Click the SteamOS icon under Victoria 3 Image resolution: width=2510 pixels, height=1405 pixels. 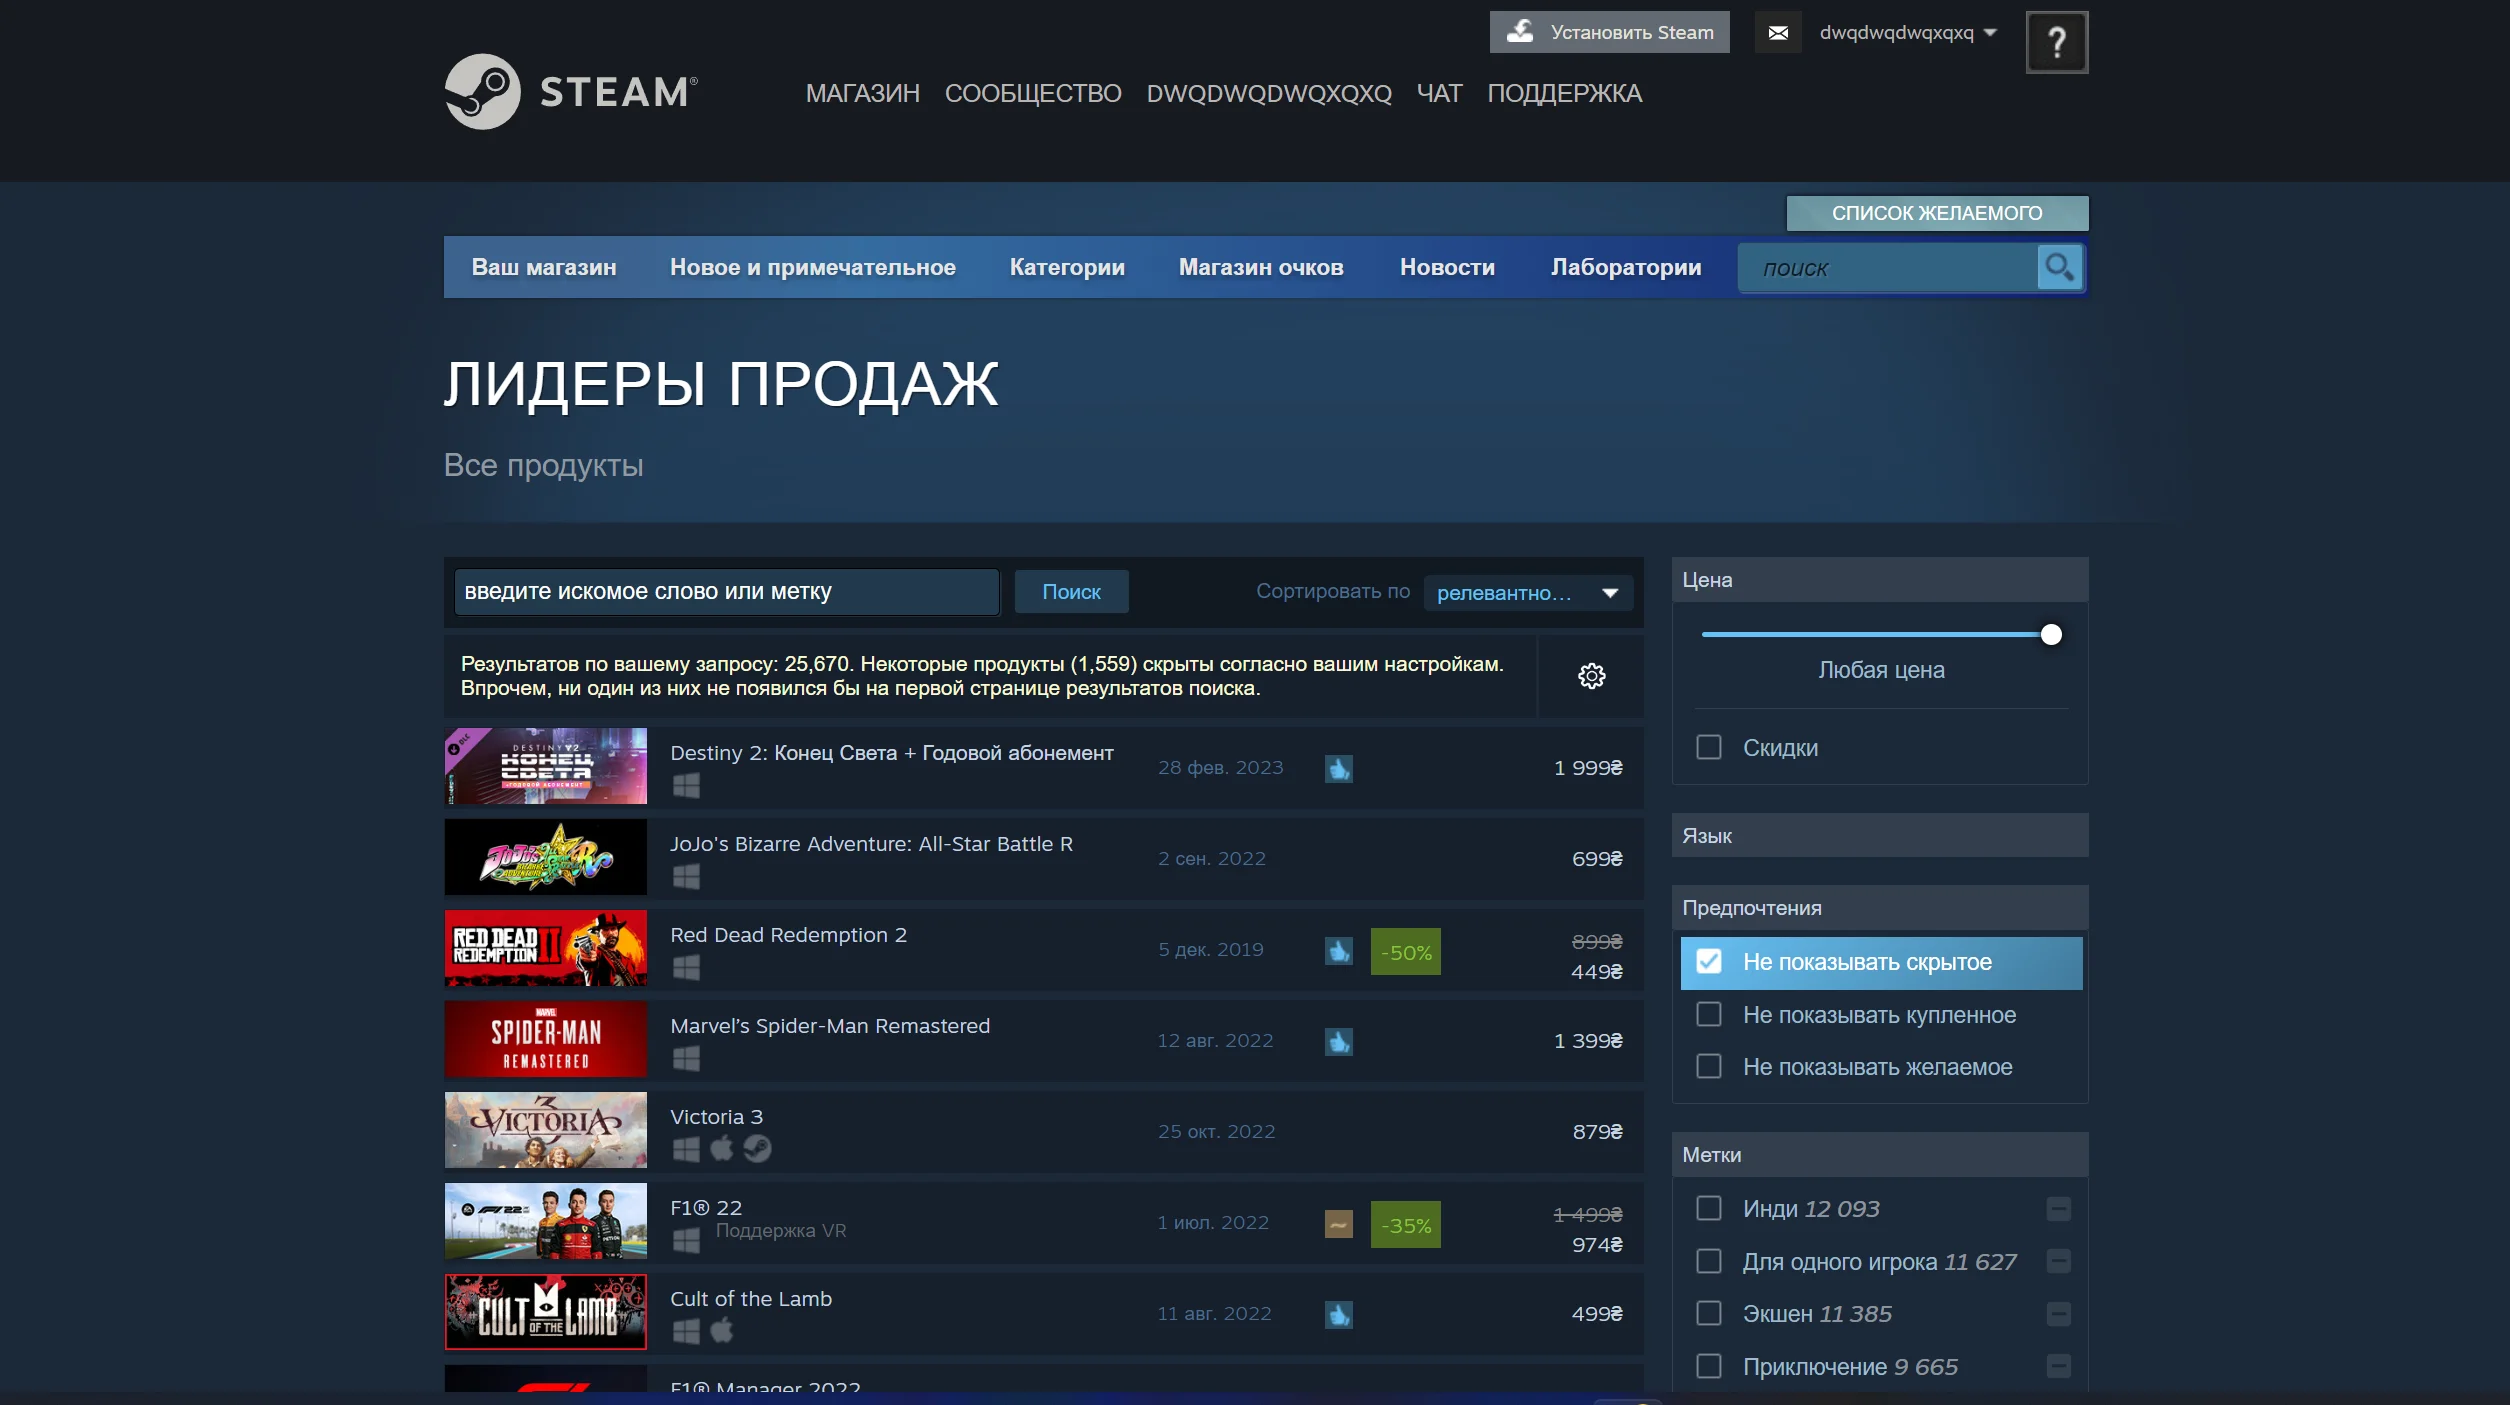[757, 1149]
